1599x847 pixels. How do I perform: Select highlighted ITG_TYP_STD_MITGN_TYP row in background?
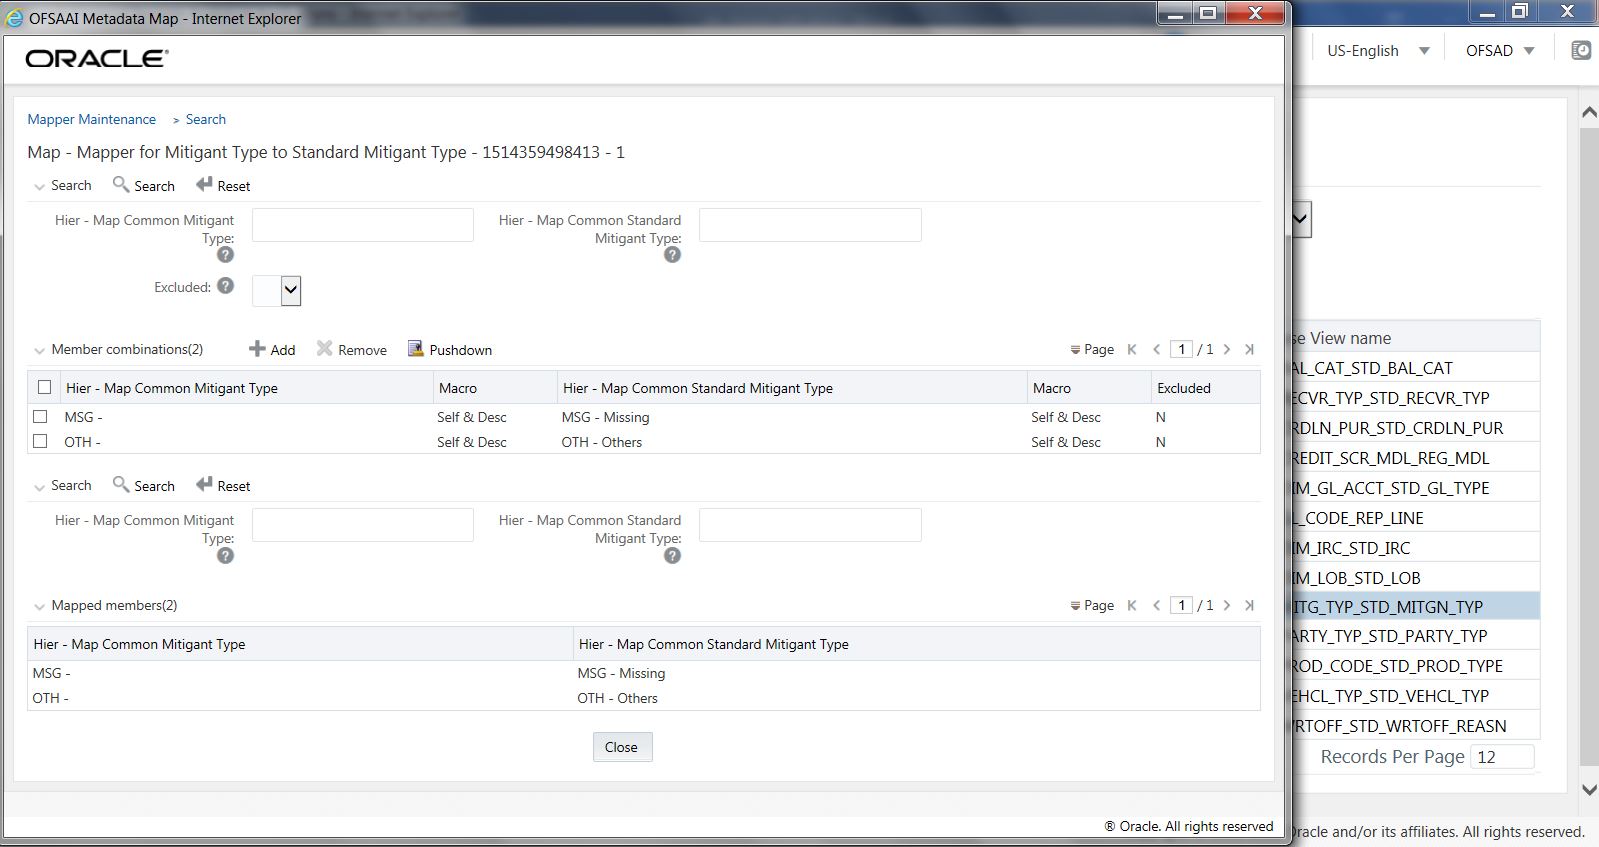coord(1416,606)
